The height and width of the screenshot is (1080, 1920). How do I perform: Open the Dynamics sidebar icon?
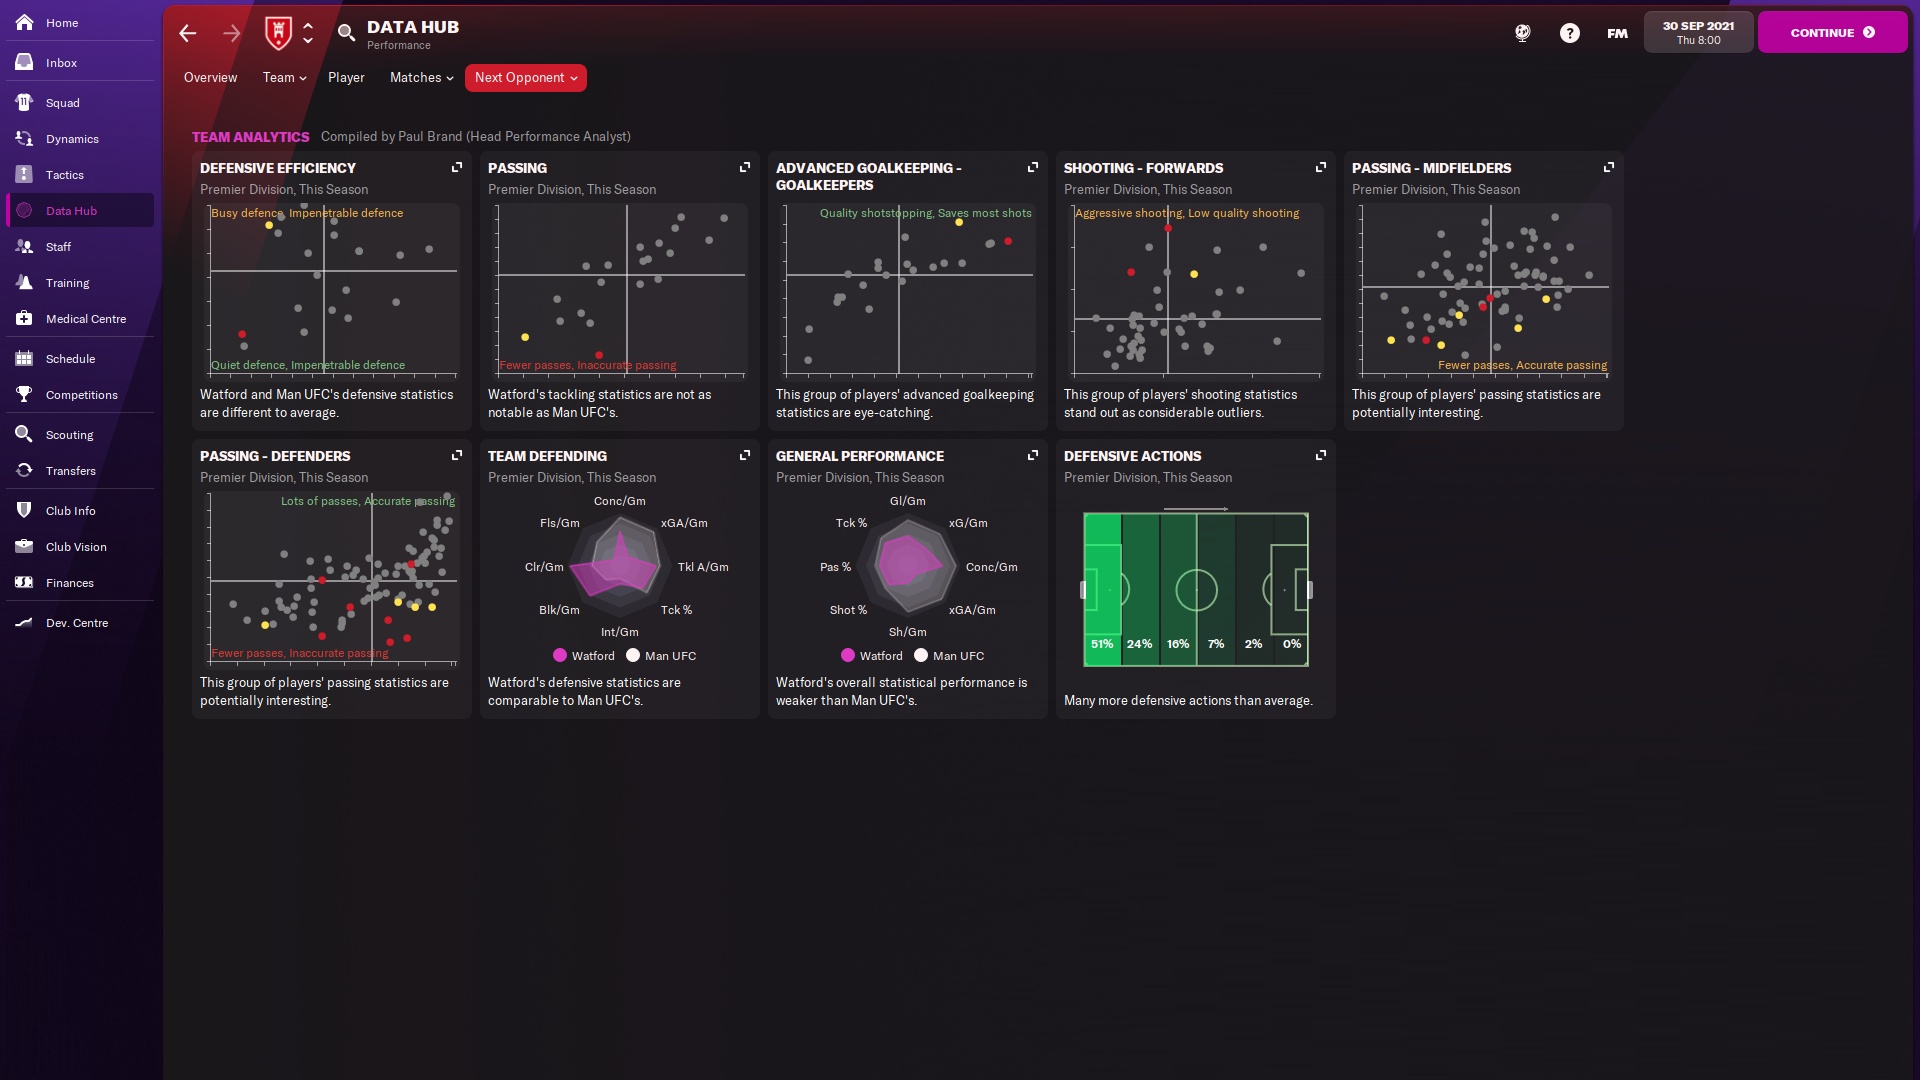click(24, 138)
